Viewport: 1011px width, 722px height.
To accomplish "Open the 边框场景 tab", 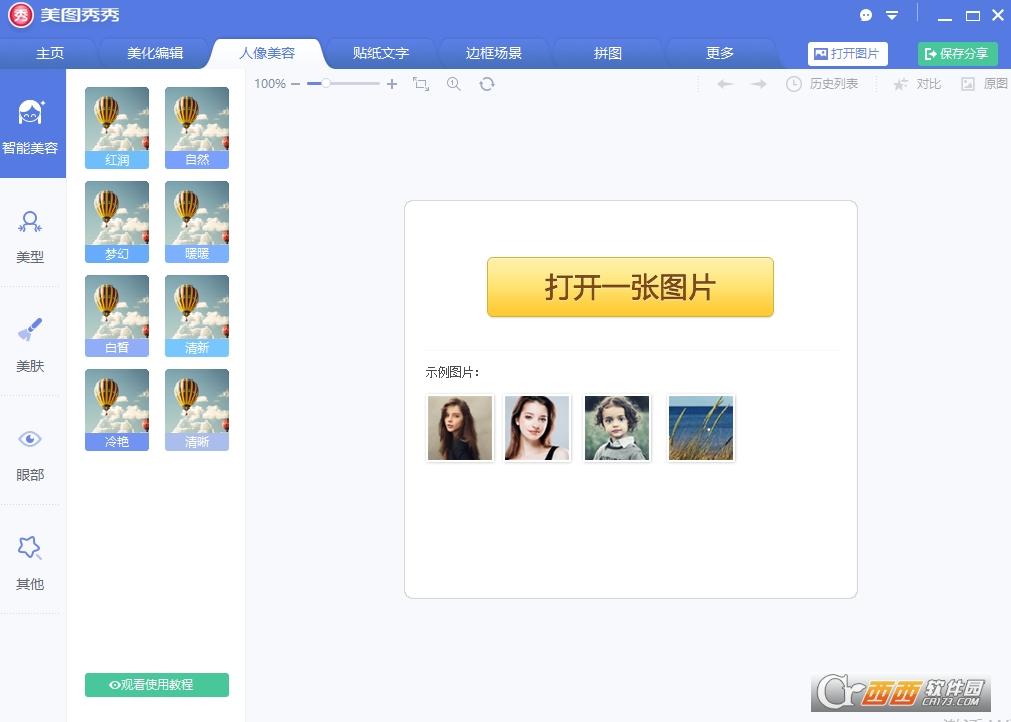I will pyautogui.click(x=493, y=54).
